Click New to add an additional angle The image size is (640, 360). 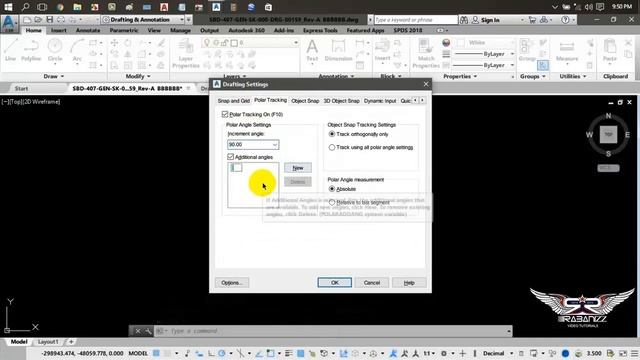[x=298, y=168]
